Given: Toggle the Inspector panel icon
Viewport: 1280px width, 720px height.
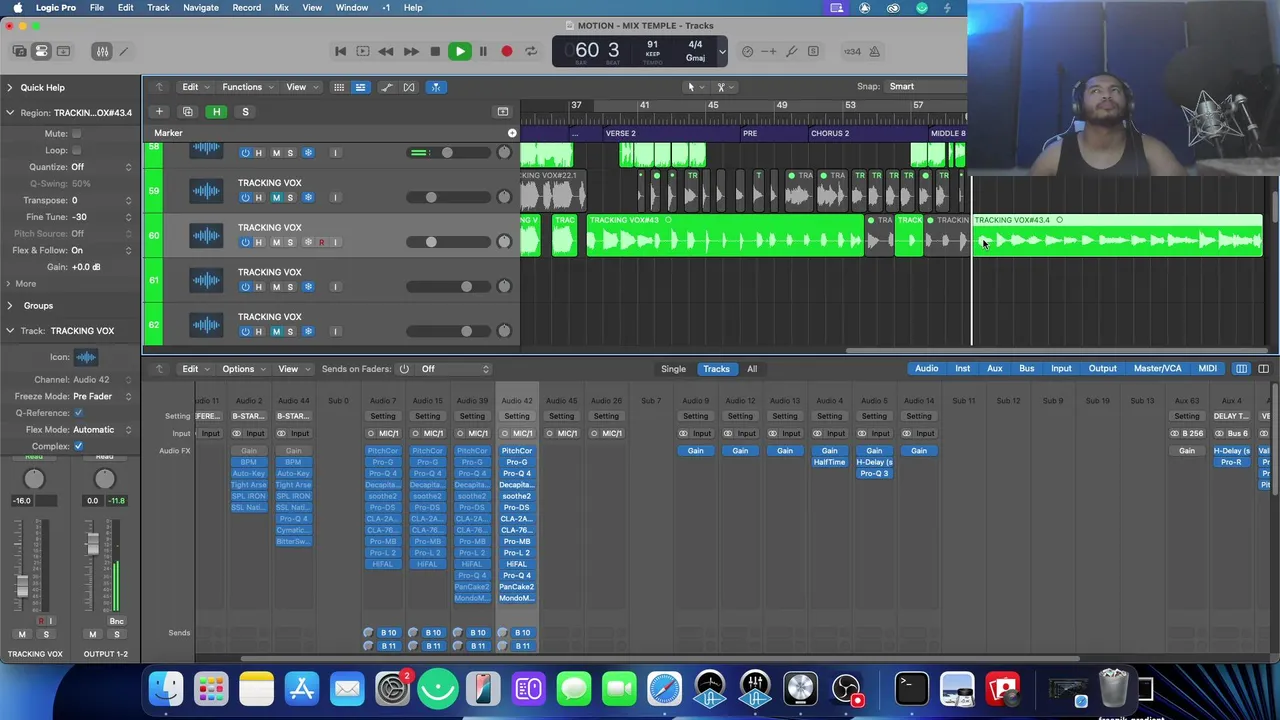Looking at the screenshot, I should tap(41, 51).
